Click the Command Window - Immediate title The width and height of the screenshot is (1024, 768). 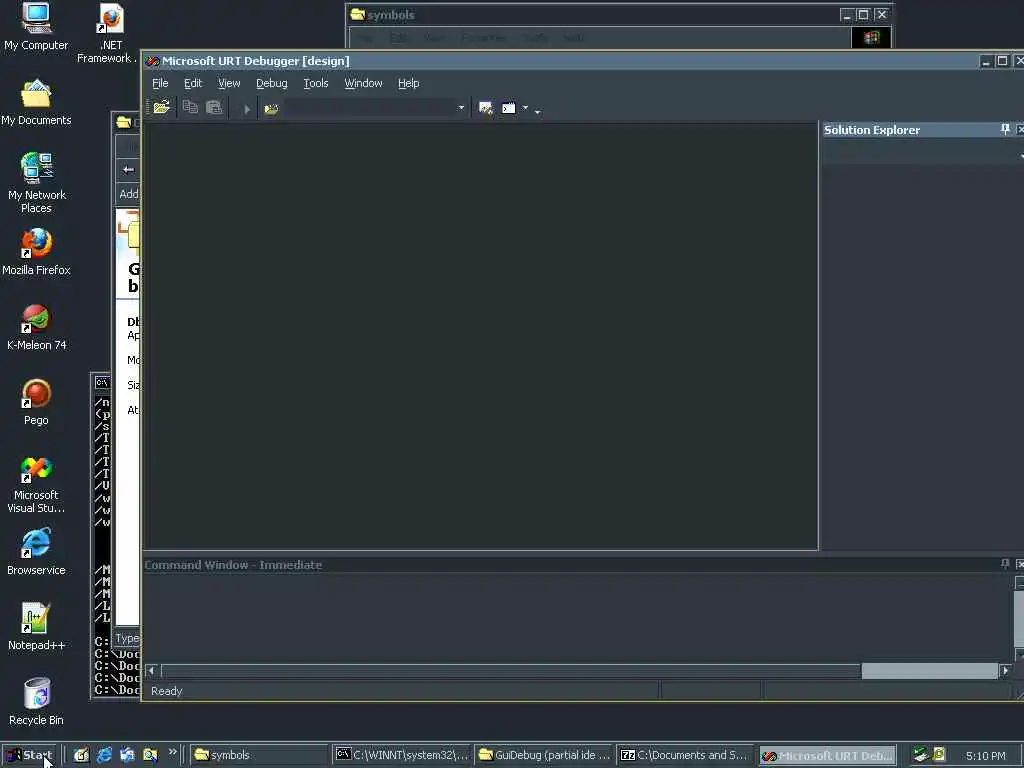point(233,565)
